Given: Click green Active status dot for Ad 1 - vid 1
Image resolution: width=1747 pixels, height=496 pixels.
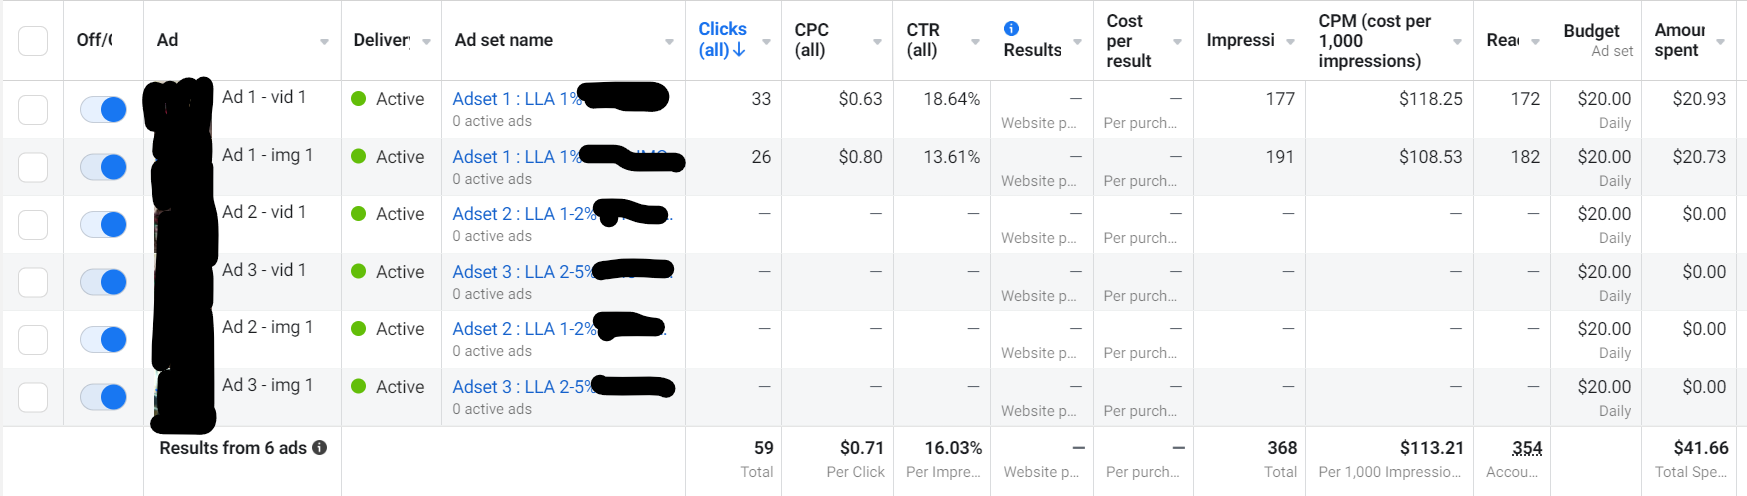Looking at the screenshot, I should point(359,98).
